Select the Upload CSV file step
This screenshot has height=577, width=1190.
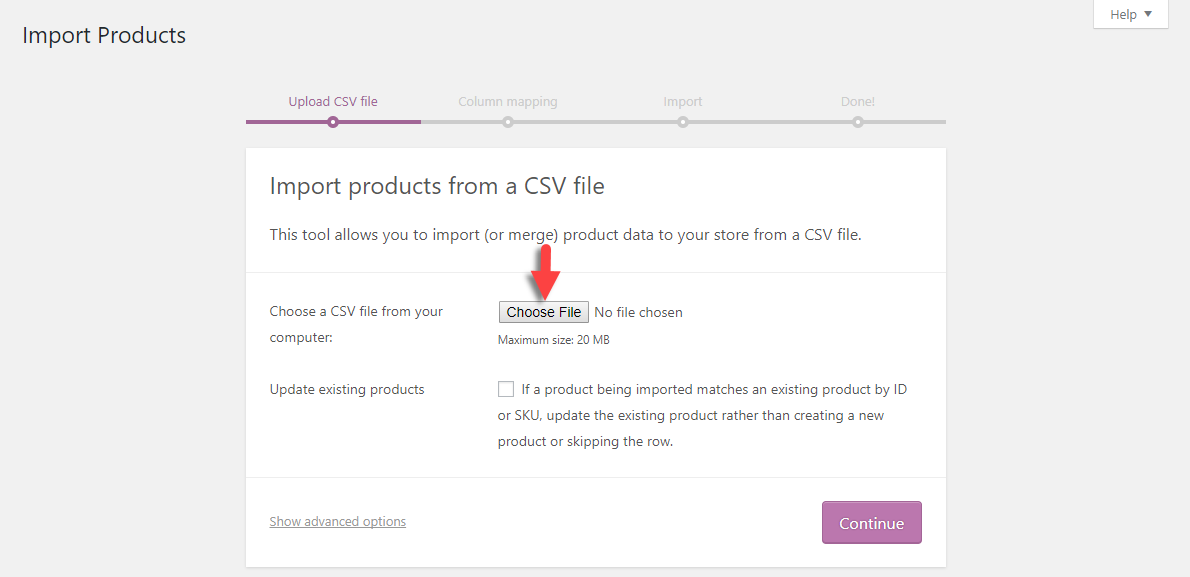332,102
